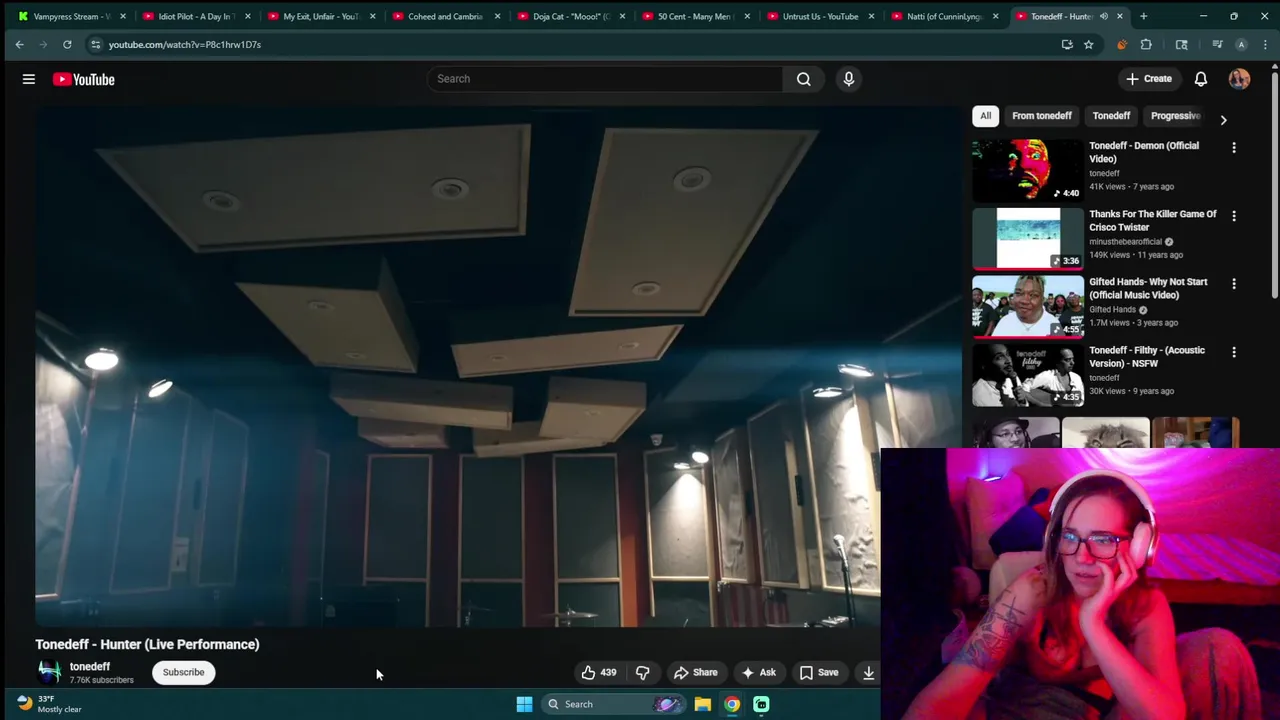Go to the YouTube home logo

tap(84, 79)
